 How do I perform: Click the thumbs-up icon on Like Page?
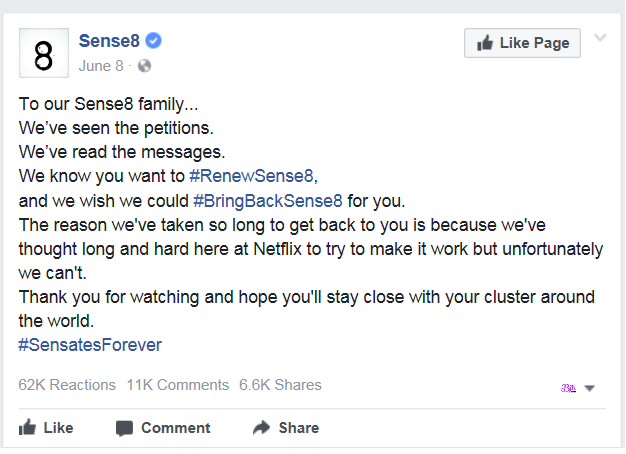pos(485,43)
